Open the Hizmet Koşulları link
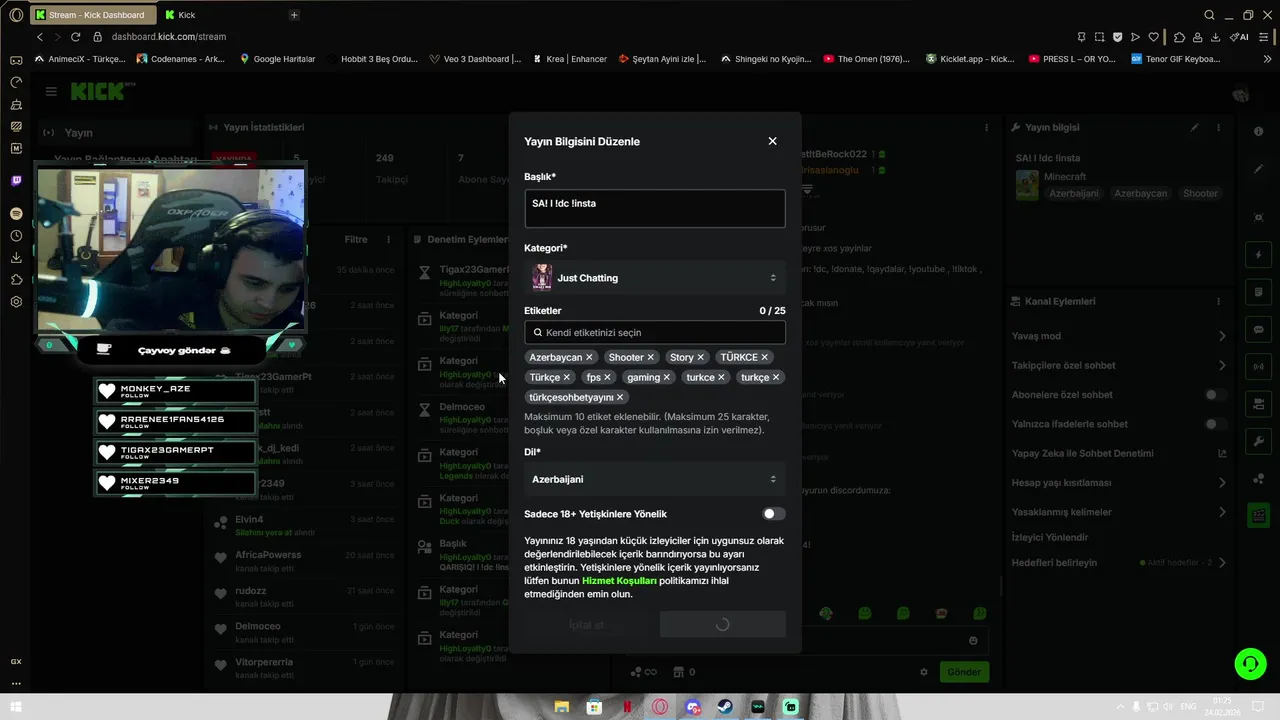Screen dimensions: 1280x720 [619, 580]
